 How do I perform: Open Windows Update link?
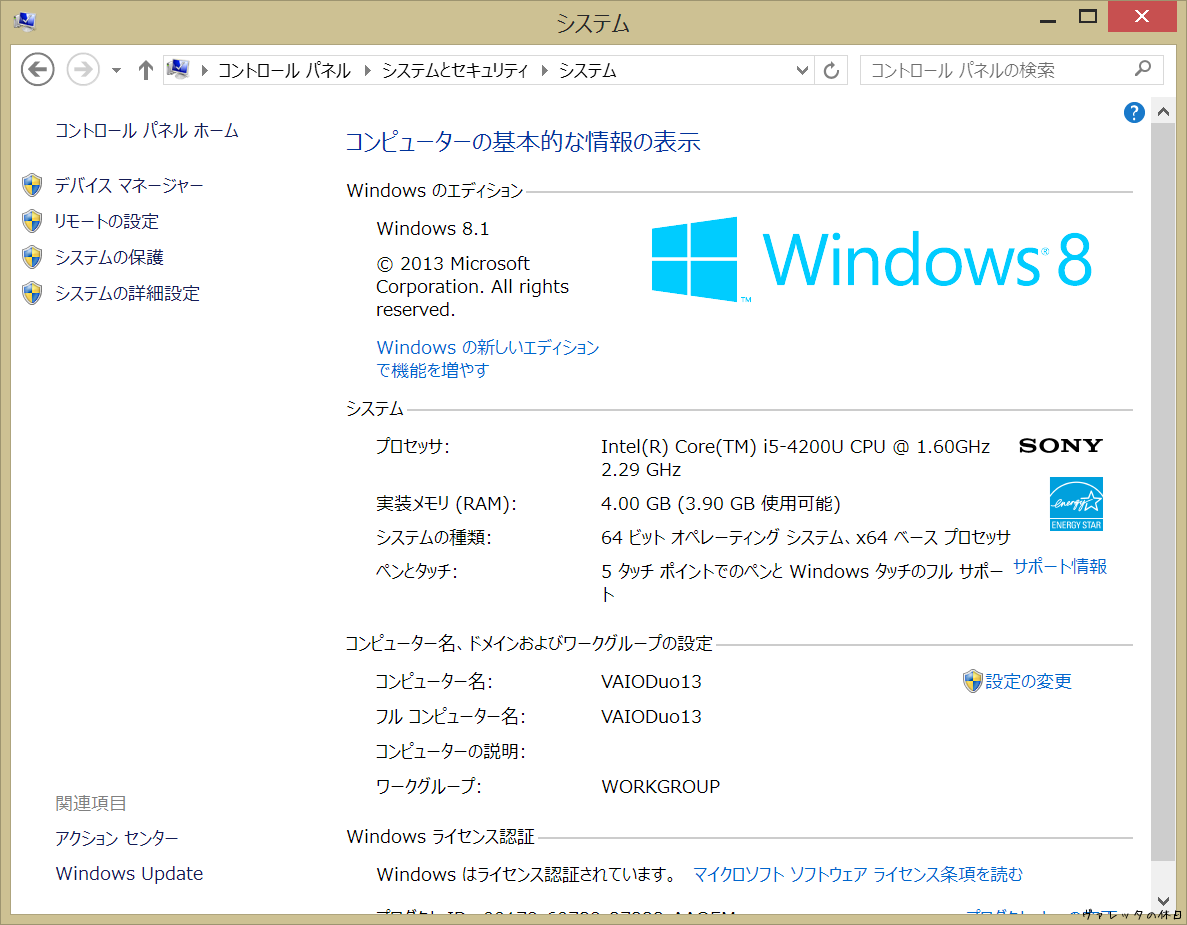coord(129,874)
